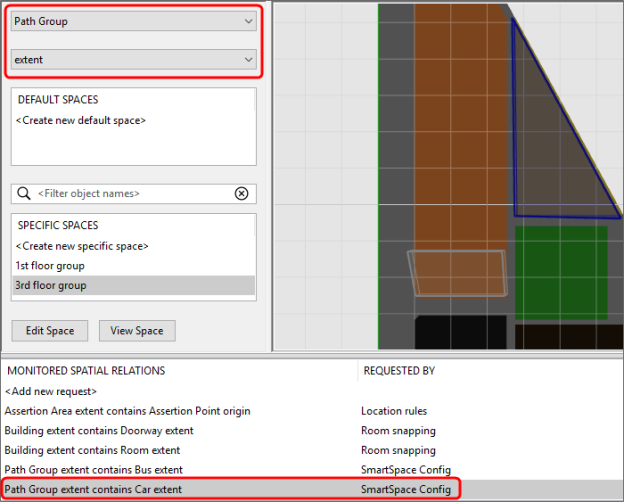Select 1st floor group in the list

coord(134,266)
